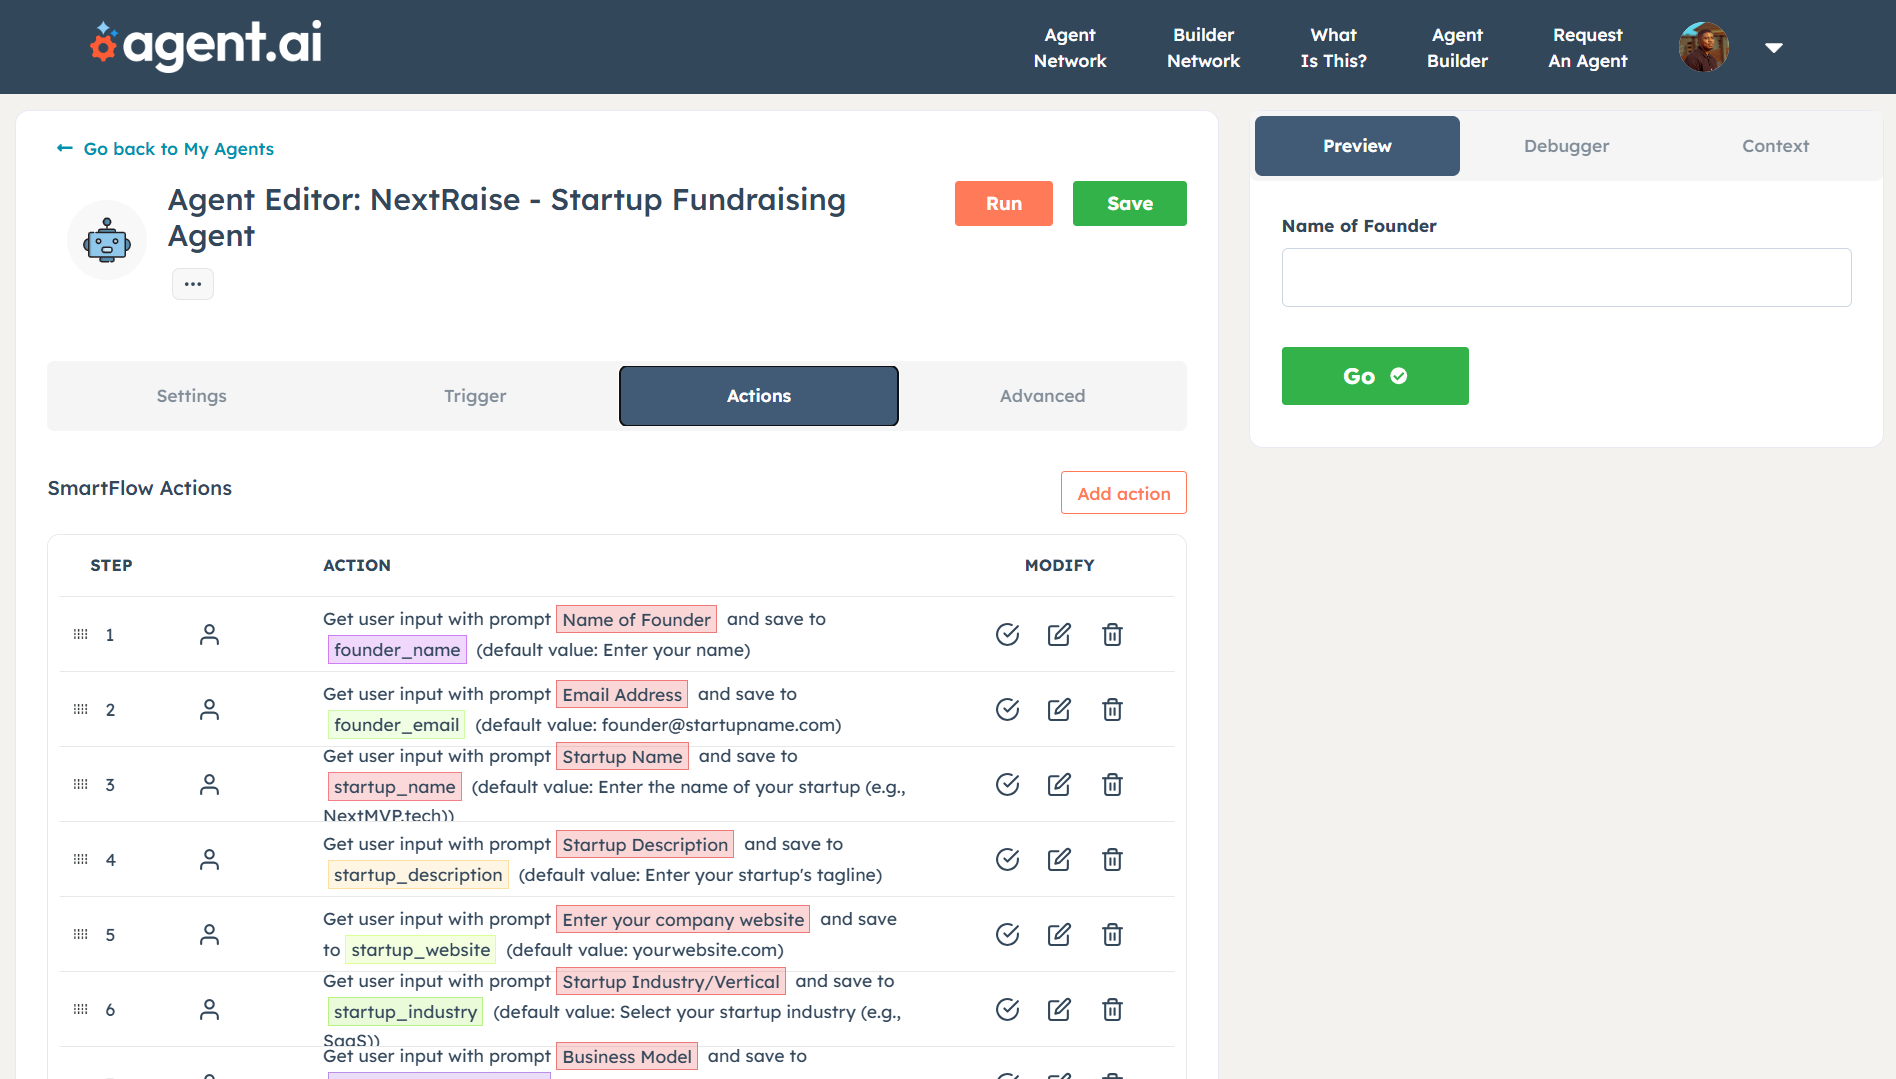The height and width of the screenshot is (1079, 1896).
Task: Edit step 2 Email Address action
Action: click(1059, 710)
